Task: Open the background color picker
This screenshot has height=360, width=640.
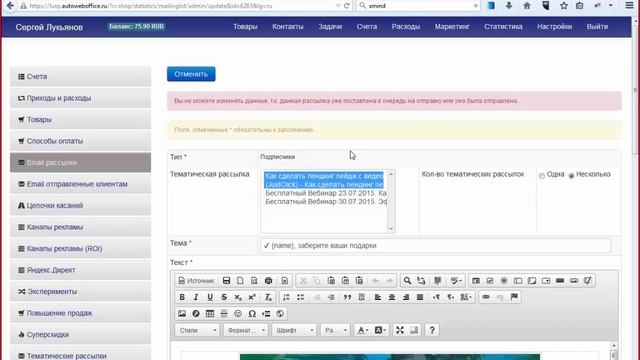Action: (380, 330)
